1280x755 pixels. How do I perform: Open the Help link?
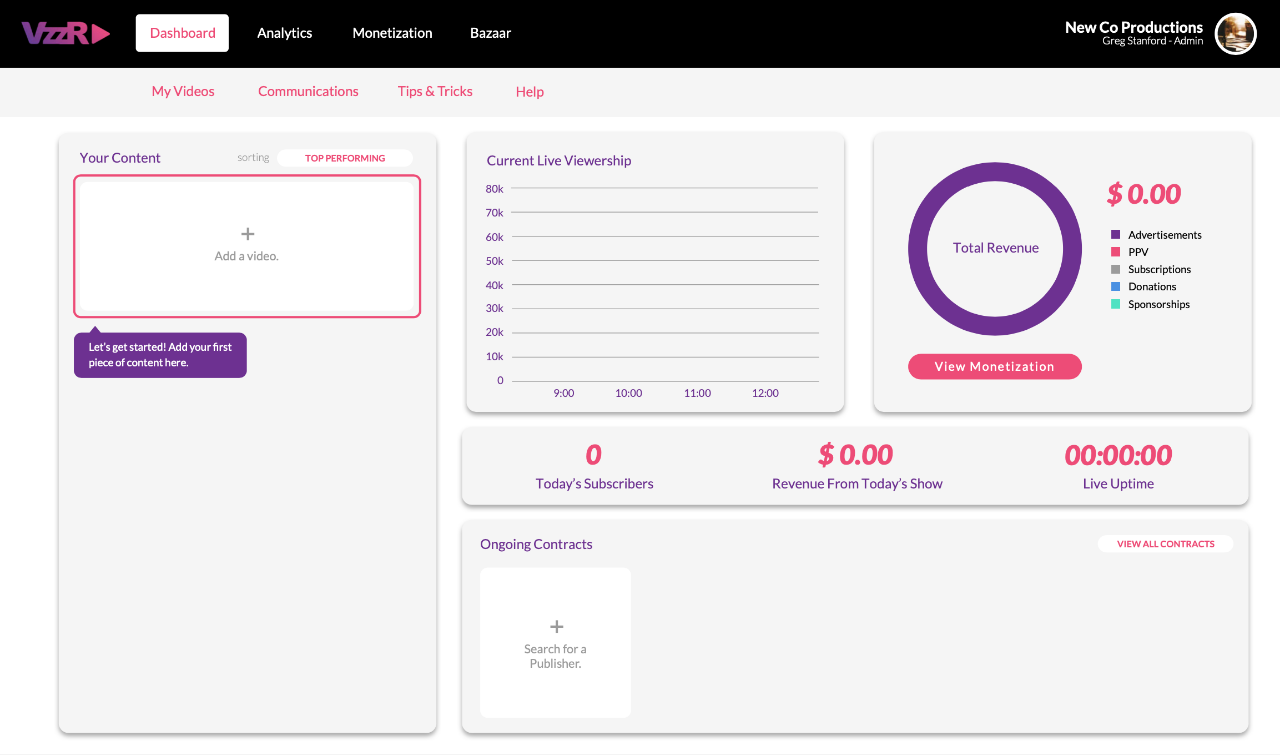click(530, 92)
